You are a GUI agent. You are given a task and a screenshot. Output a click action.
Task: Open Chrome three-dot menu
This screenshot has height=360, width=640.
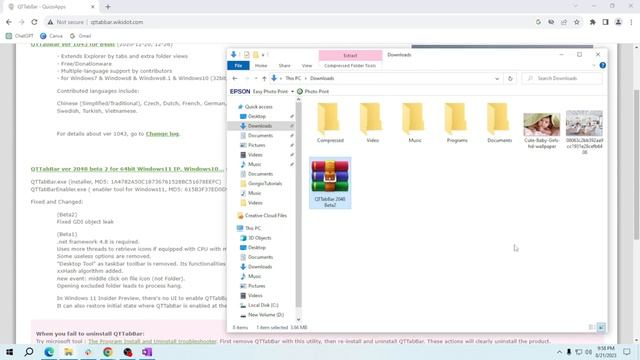pyautogui.click(x=631, y=22)
